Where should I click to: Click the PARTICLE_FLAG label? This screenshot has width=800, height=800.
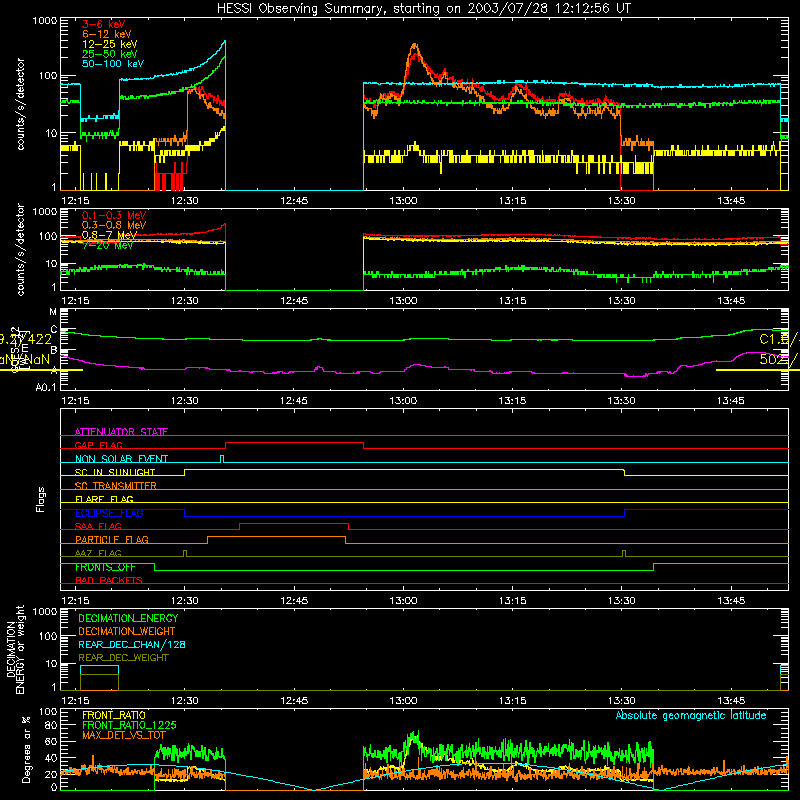(x=112, y=539)
